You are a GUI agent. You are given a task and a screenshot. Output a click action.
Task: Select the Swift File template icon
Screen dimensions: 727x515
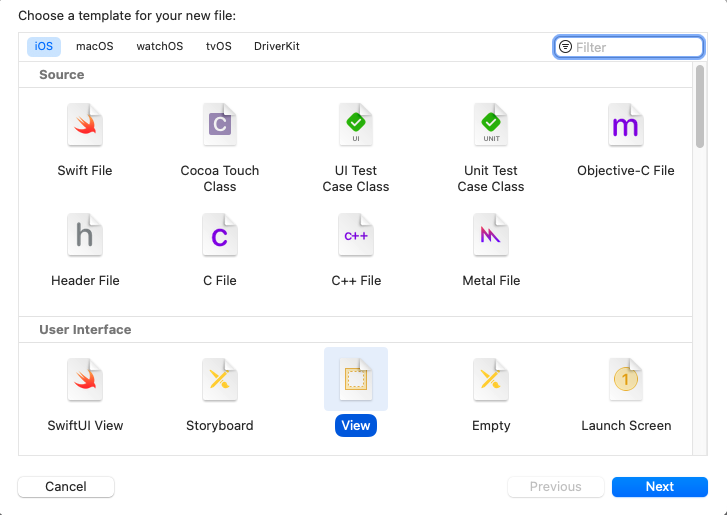click(85, 125)
